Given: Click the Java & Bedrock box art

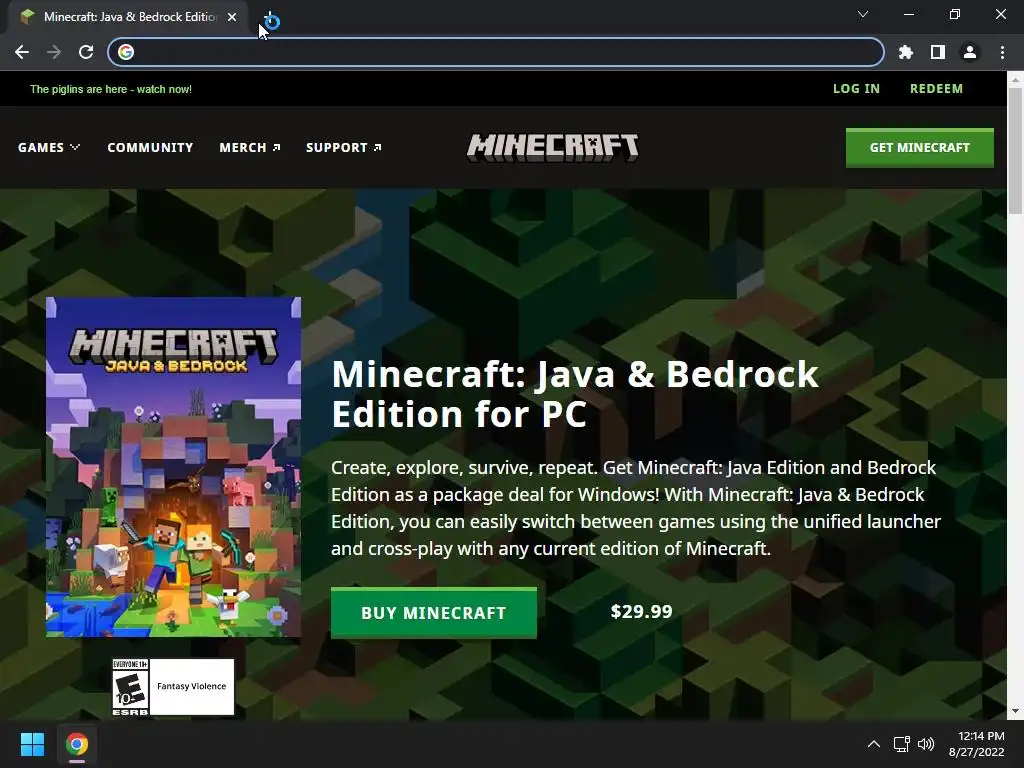Looking at the screenshot, I should (x=173, y=467).
